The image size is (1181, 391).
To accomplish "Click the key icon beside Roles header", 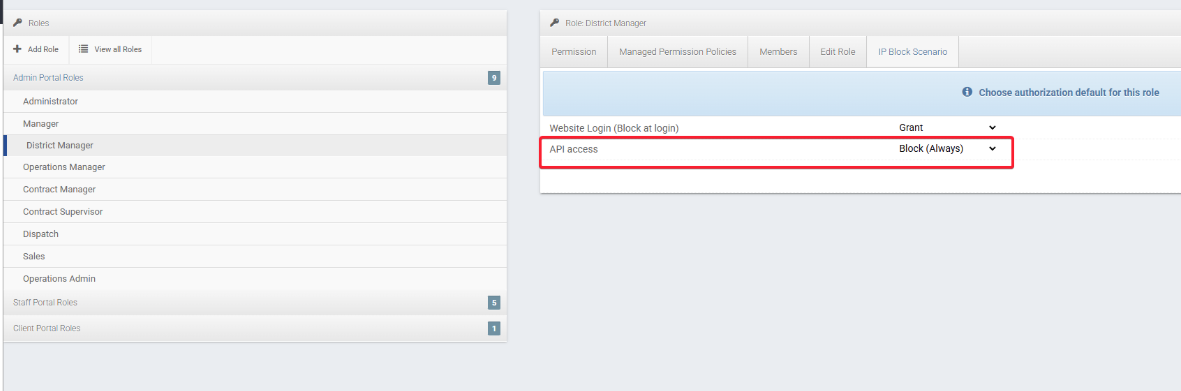I will [17, 23].
